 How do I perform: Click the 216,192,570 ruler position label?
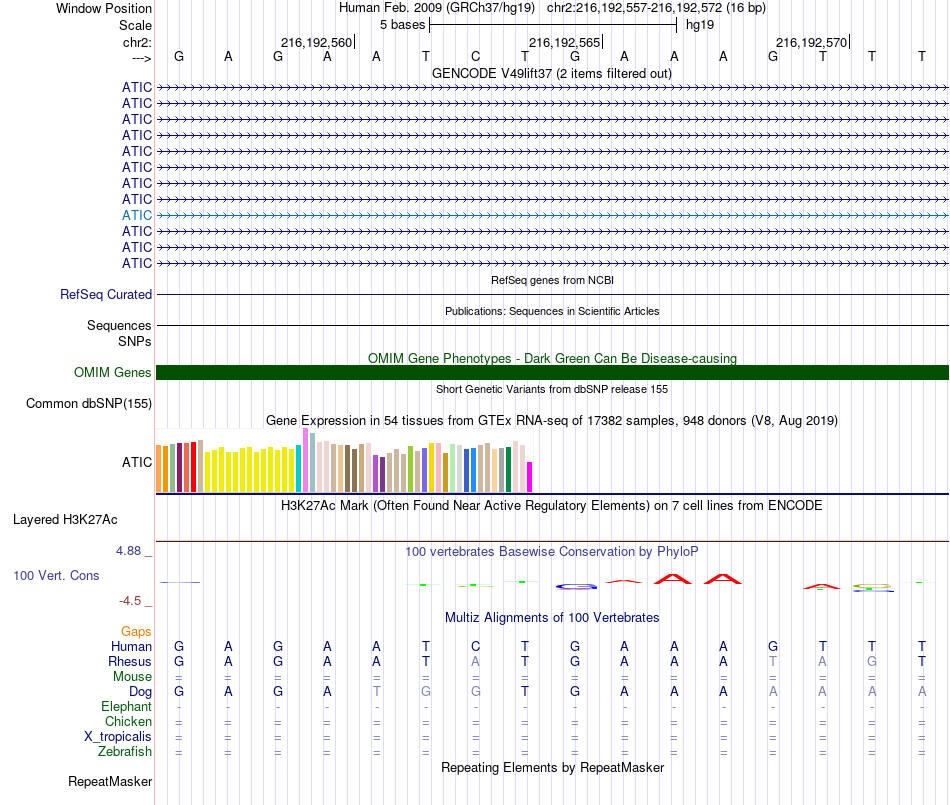(x=811, y=43)
